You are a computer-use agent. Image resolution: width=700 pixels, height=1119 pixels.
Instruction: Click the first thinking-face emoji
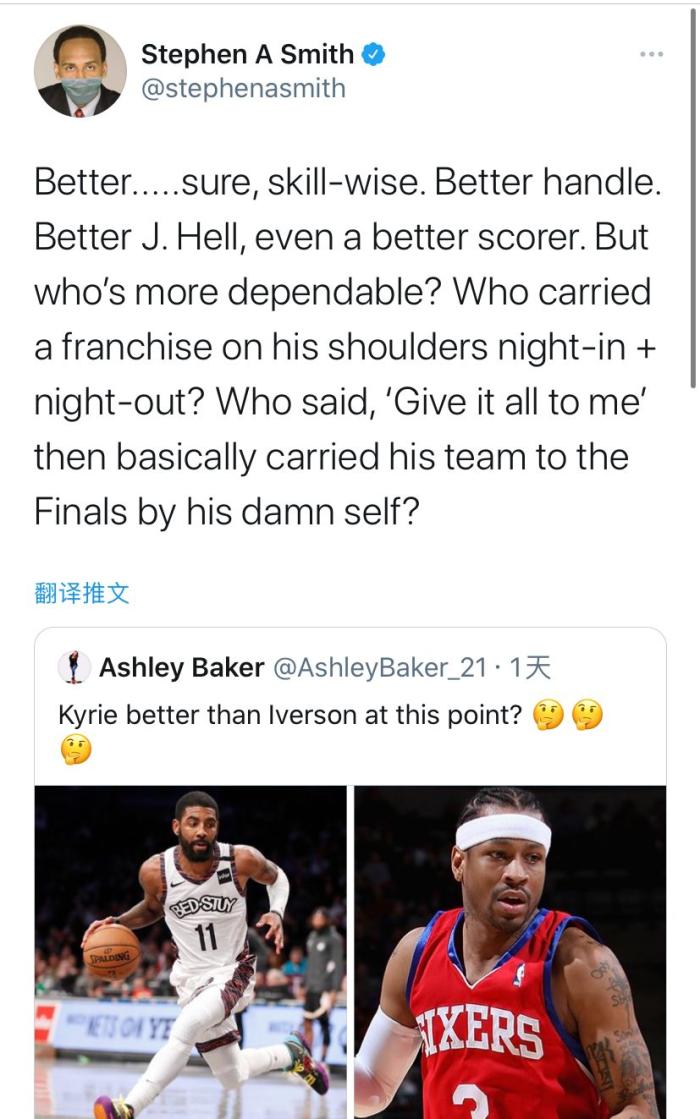pyautogui.click(x=547, y=716)
